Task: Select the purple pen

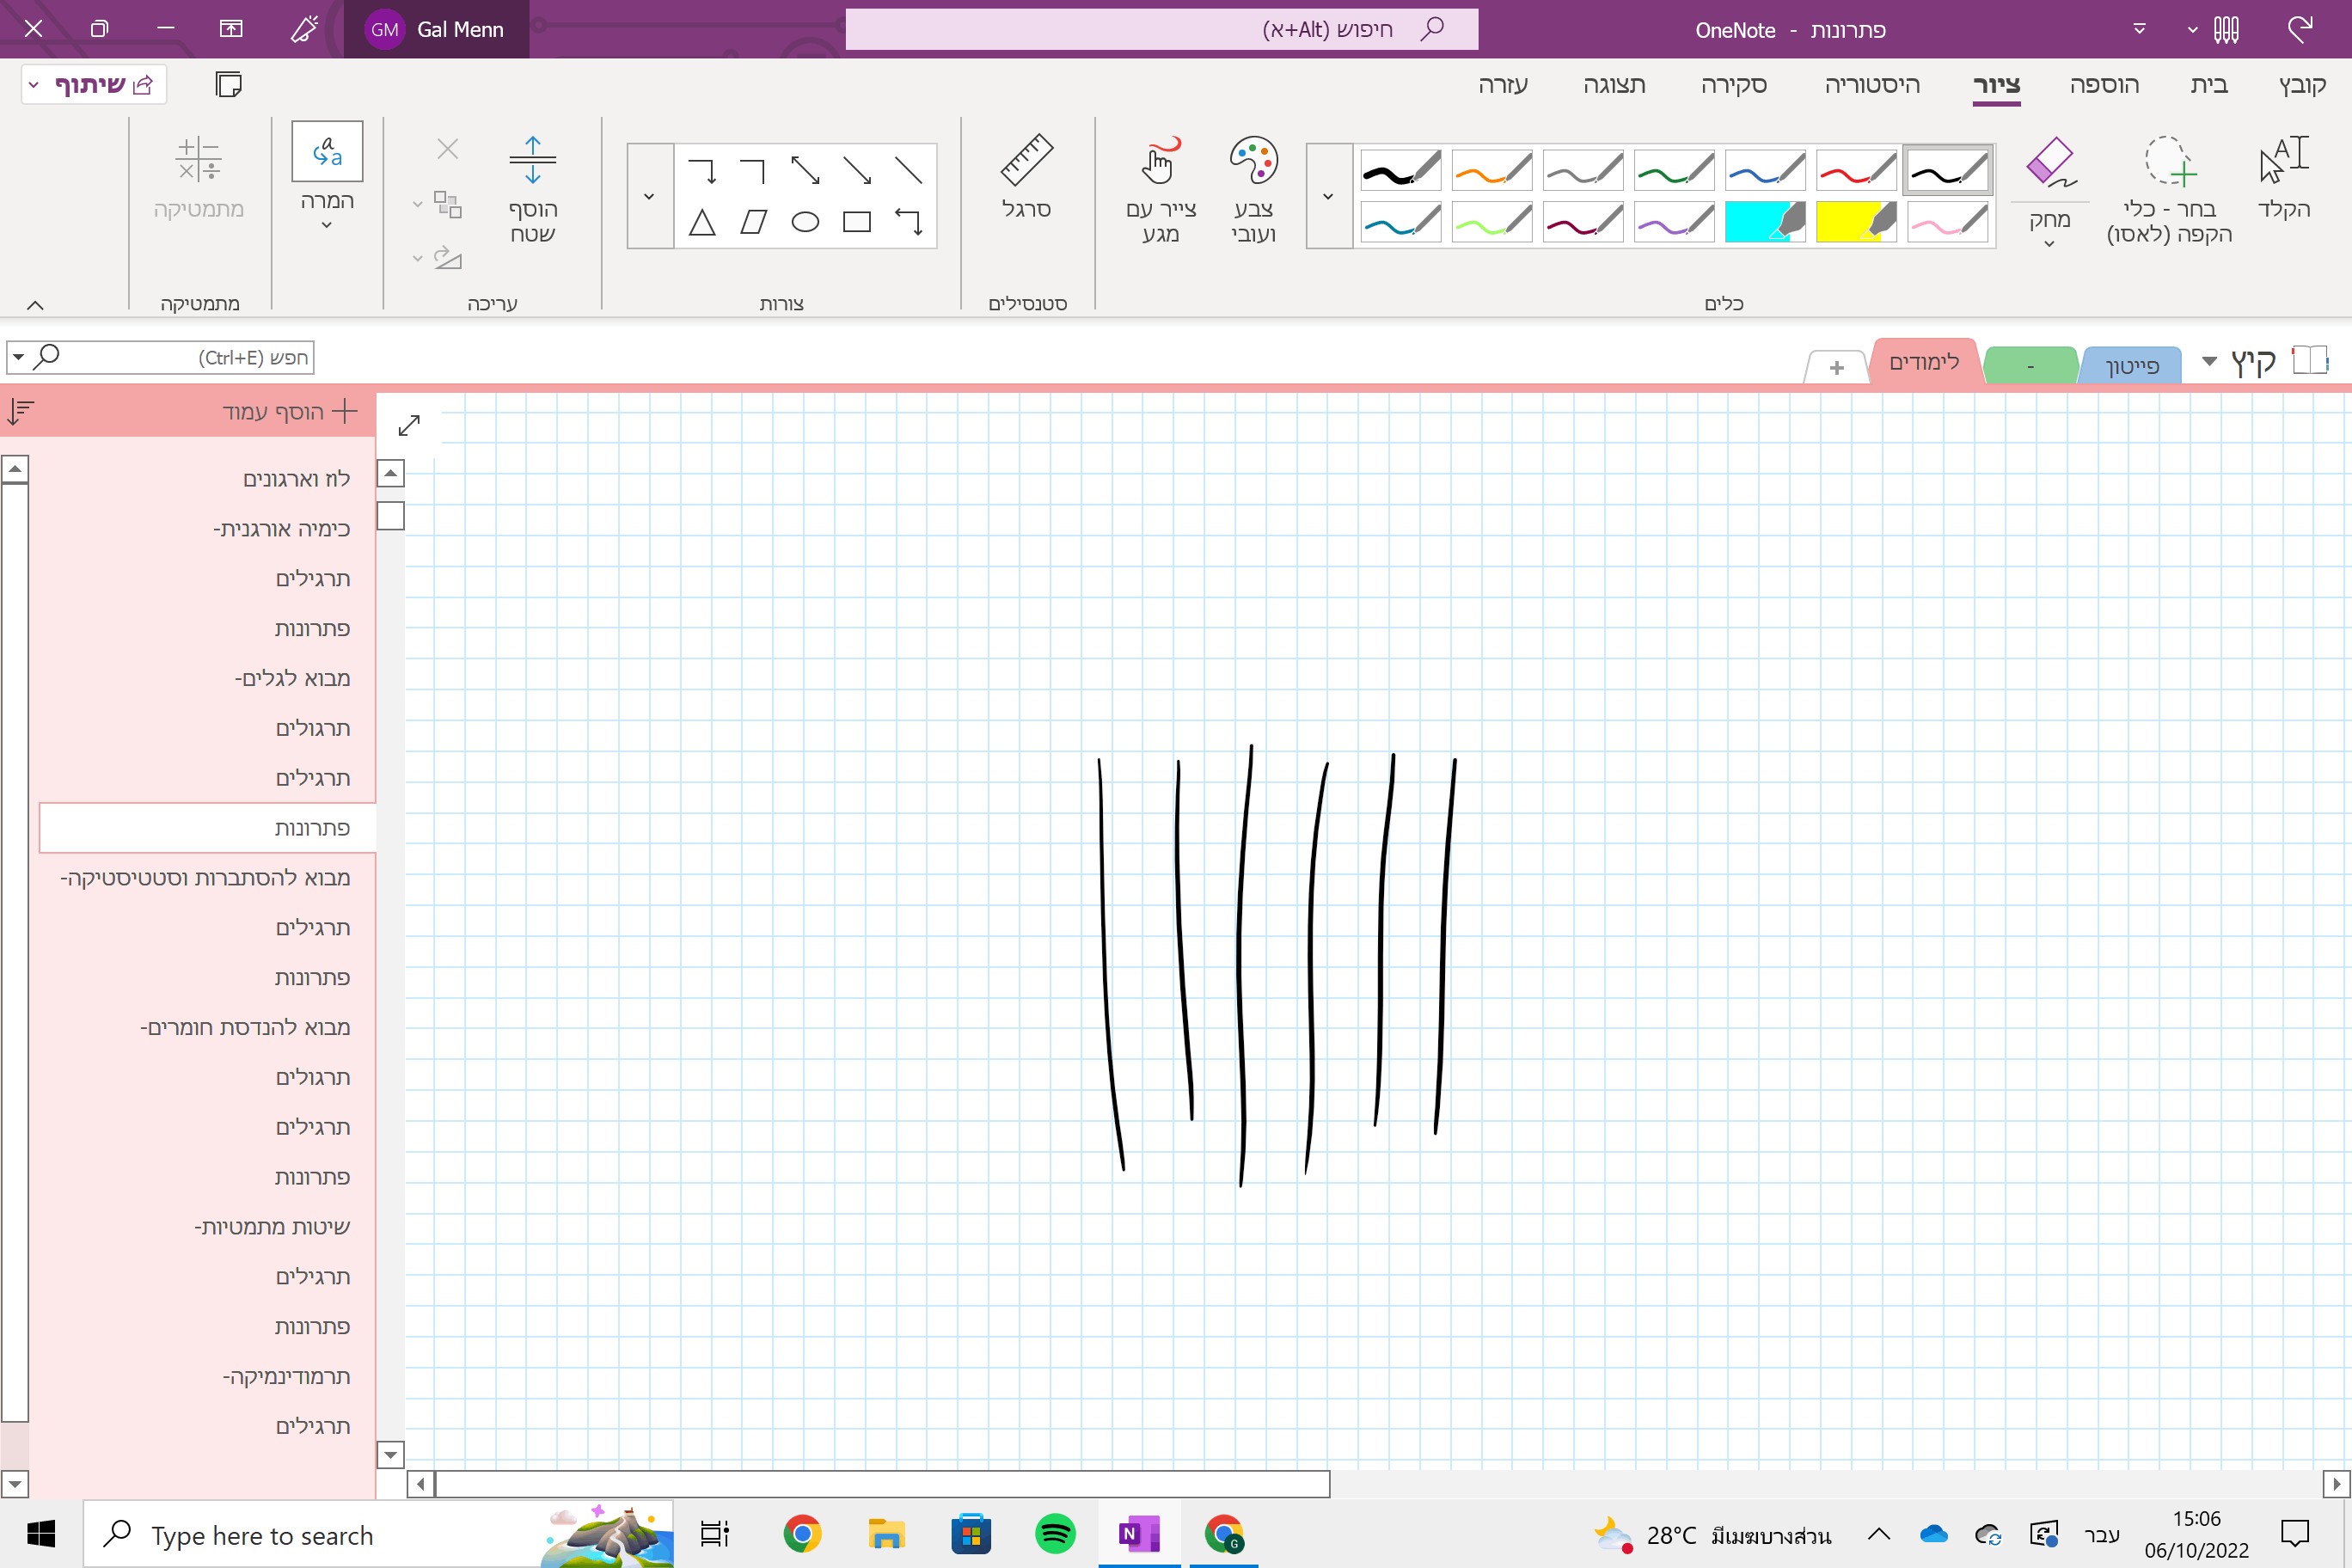Action: point(1674,222)
